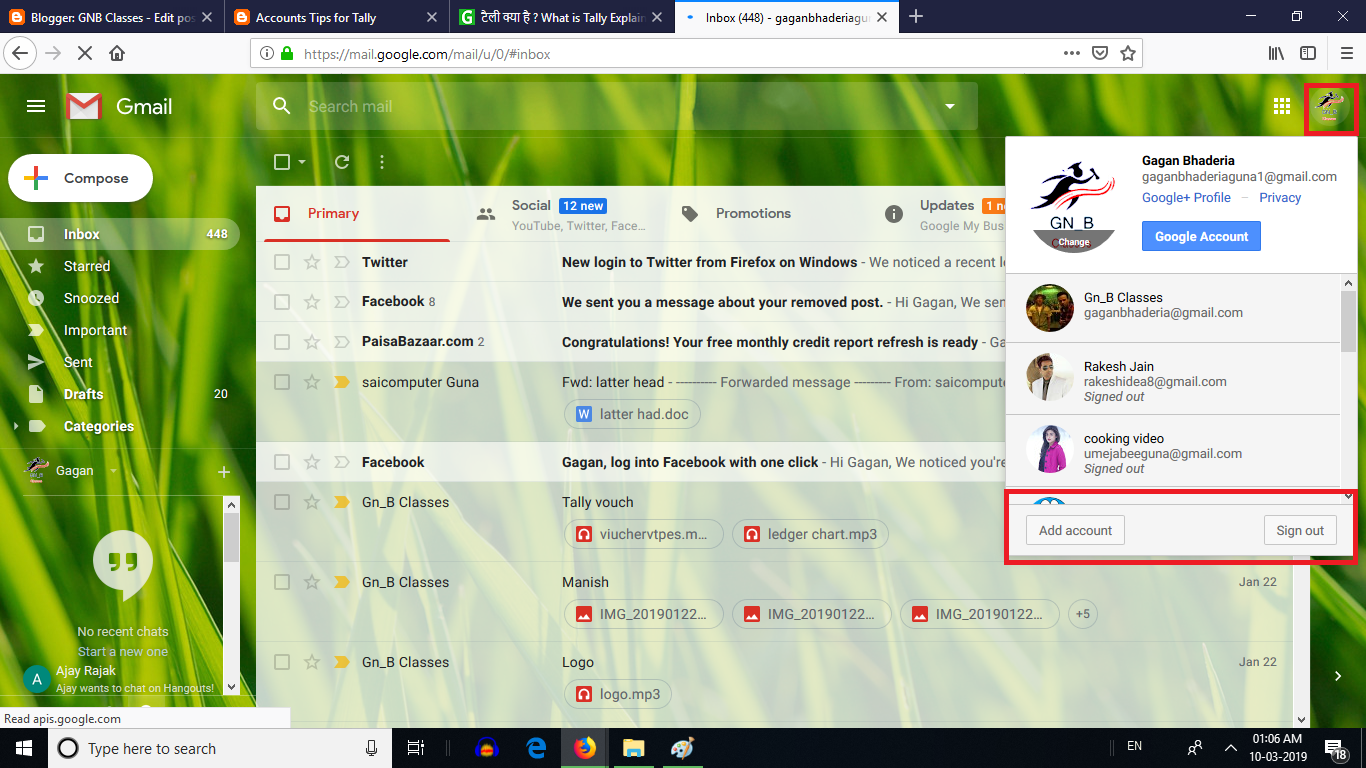Expand the +5 more attachments chip
This screenshot has width=1366, height=768.
pos(1083,614)
